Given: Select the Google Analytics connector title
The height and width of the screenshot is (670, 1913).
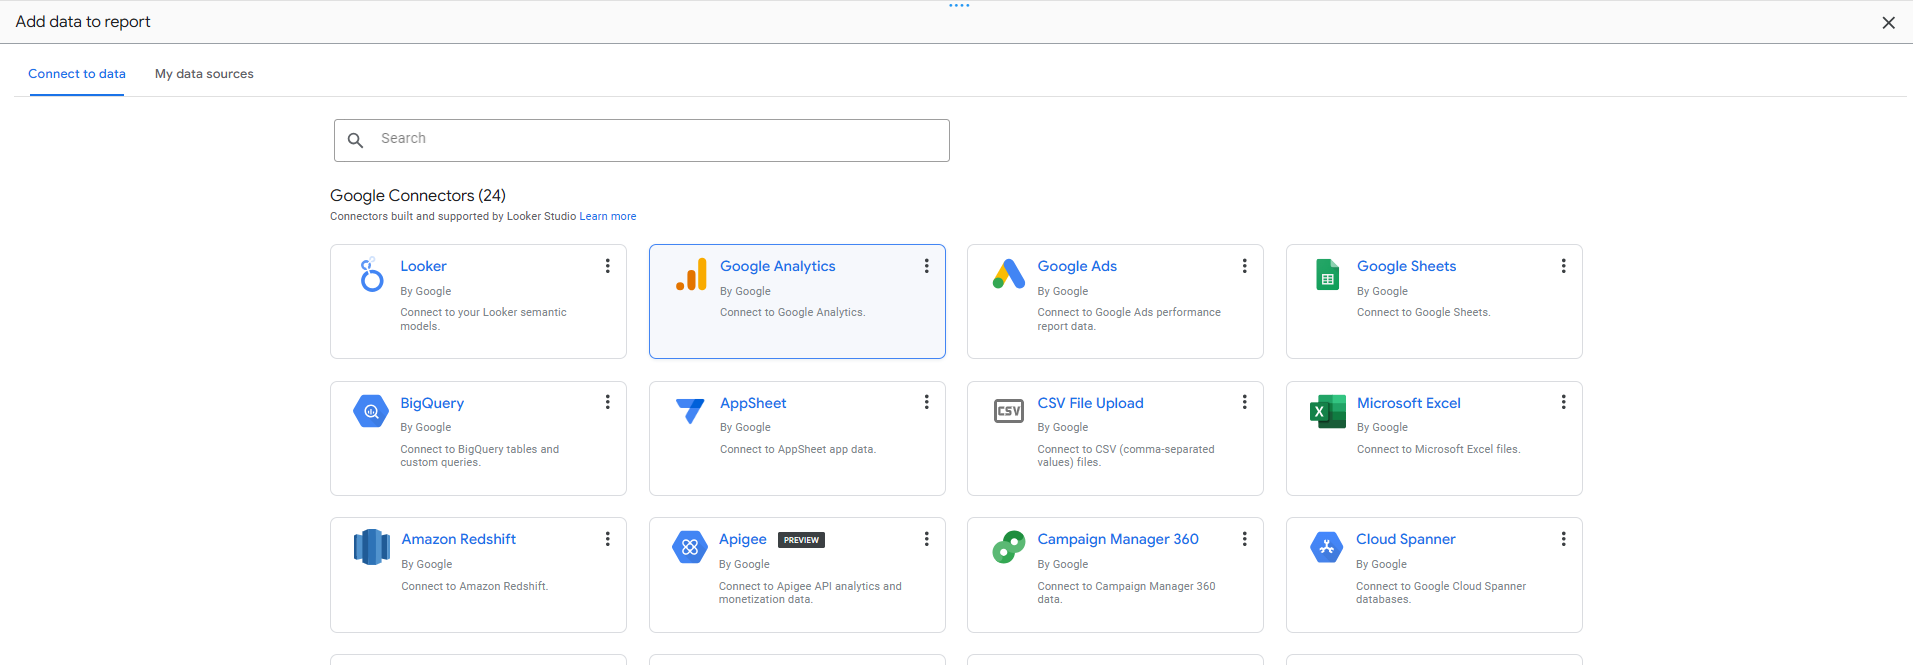Looking at the screenshot, I should click(778, 266).
